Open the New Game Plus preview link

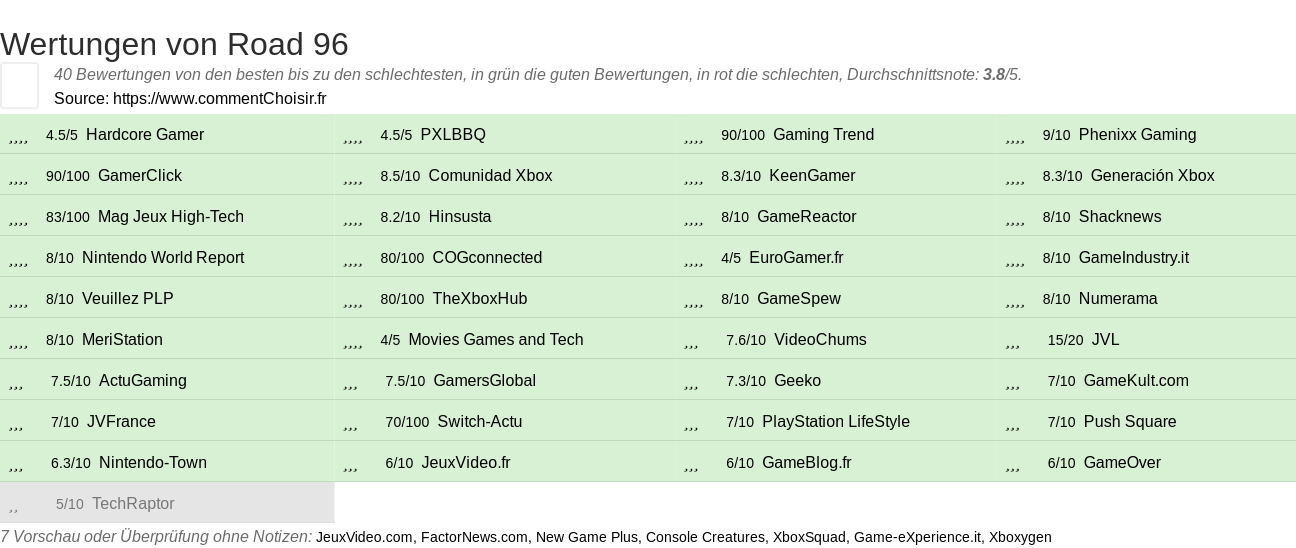tap(587, 537)
